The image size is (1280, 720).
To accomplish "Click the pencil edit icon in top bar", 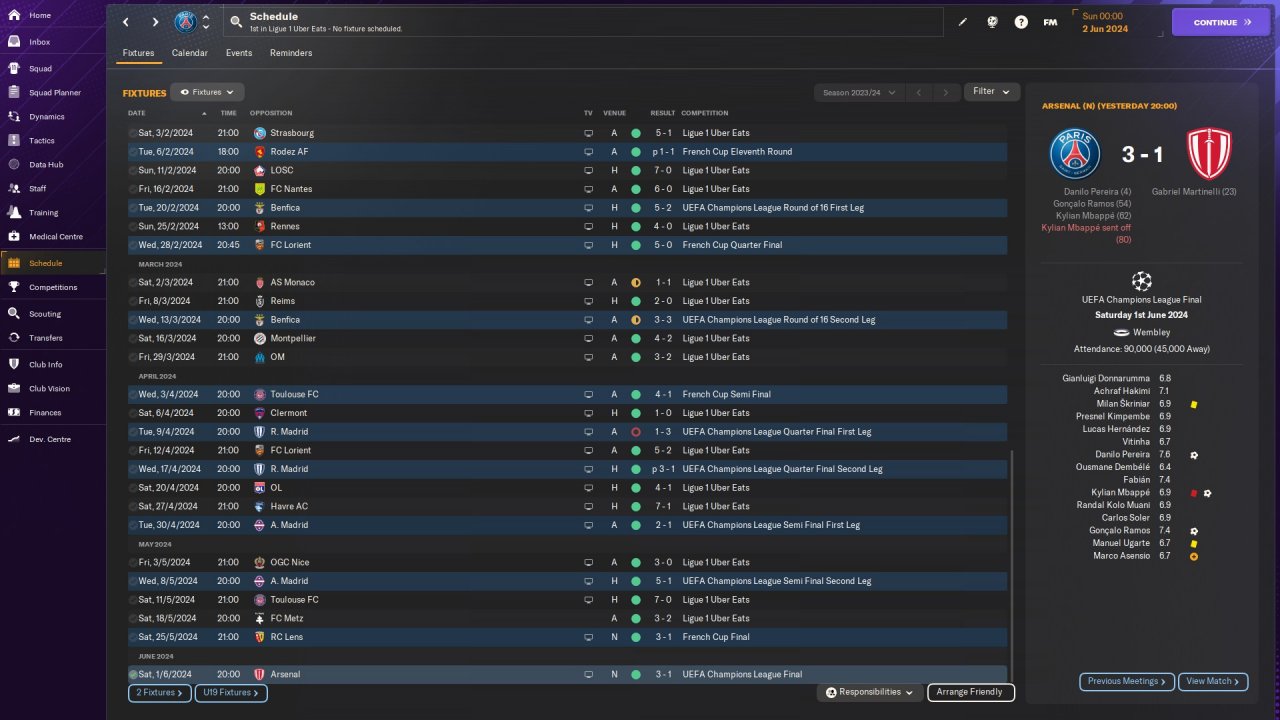I will 963,22.
